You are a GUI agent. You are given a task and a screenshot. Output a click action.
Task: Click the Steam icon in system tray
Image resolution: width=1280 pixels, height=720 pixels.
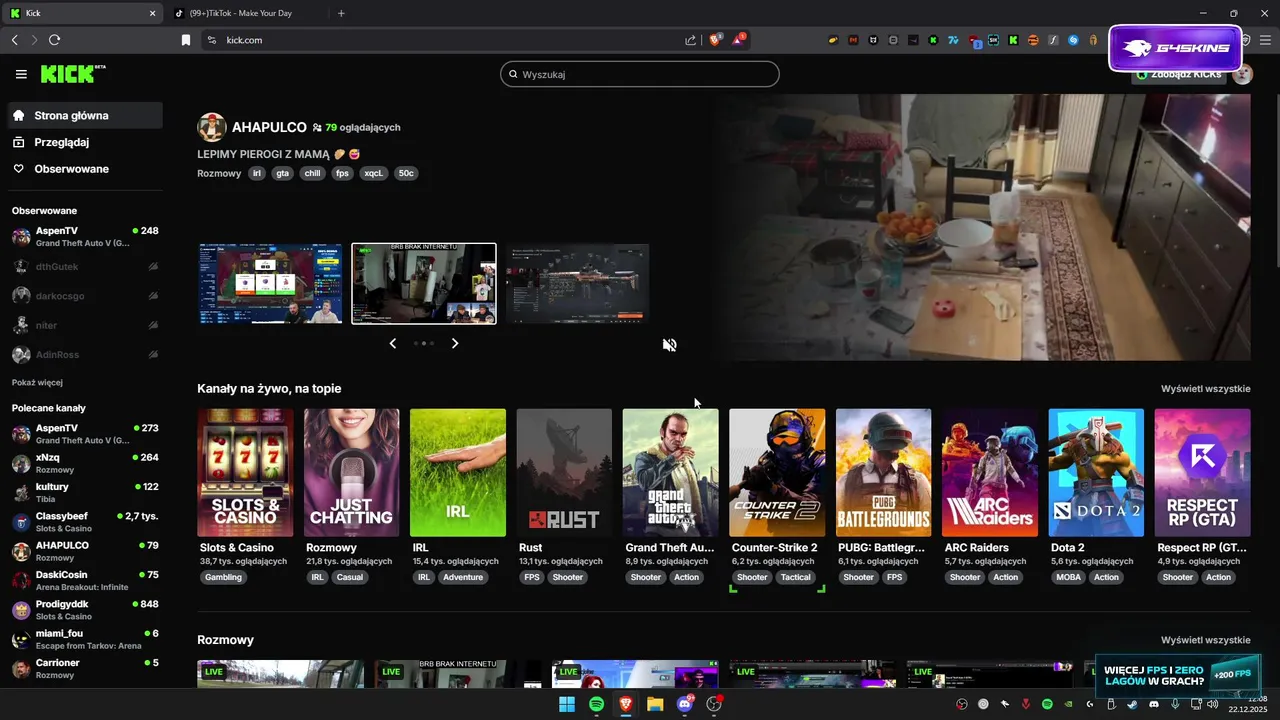(1132, 704)
